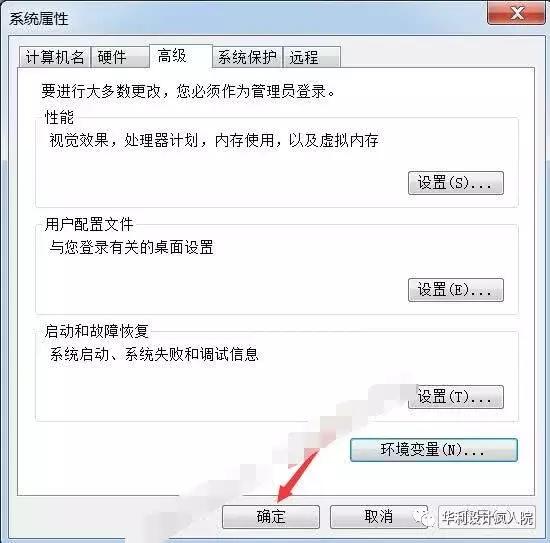Click the 启动和故障恢复 group label

pos(97,331)
